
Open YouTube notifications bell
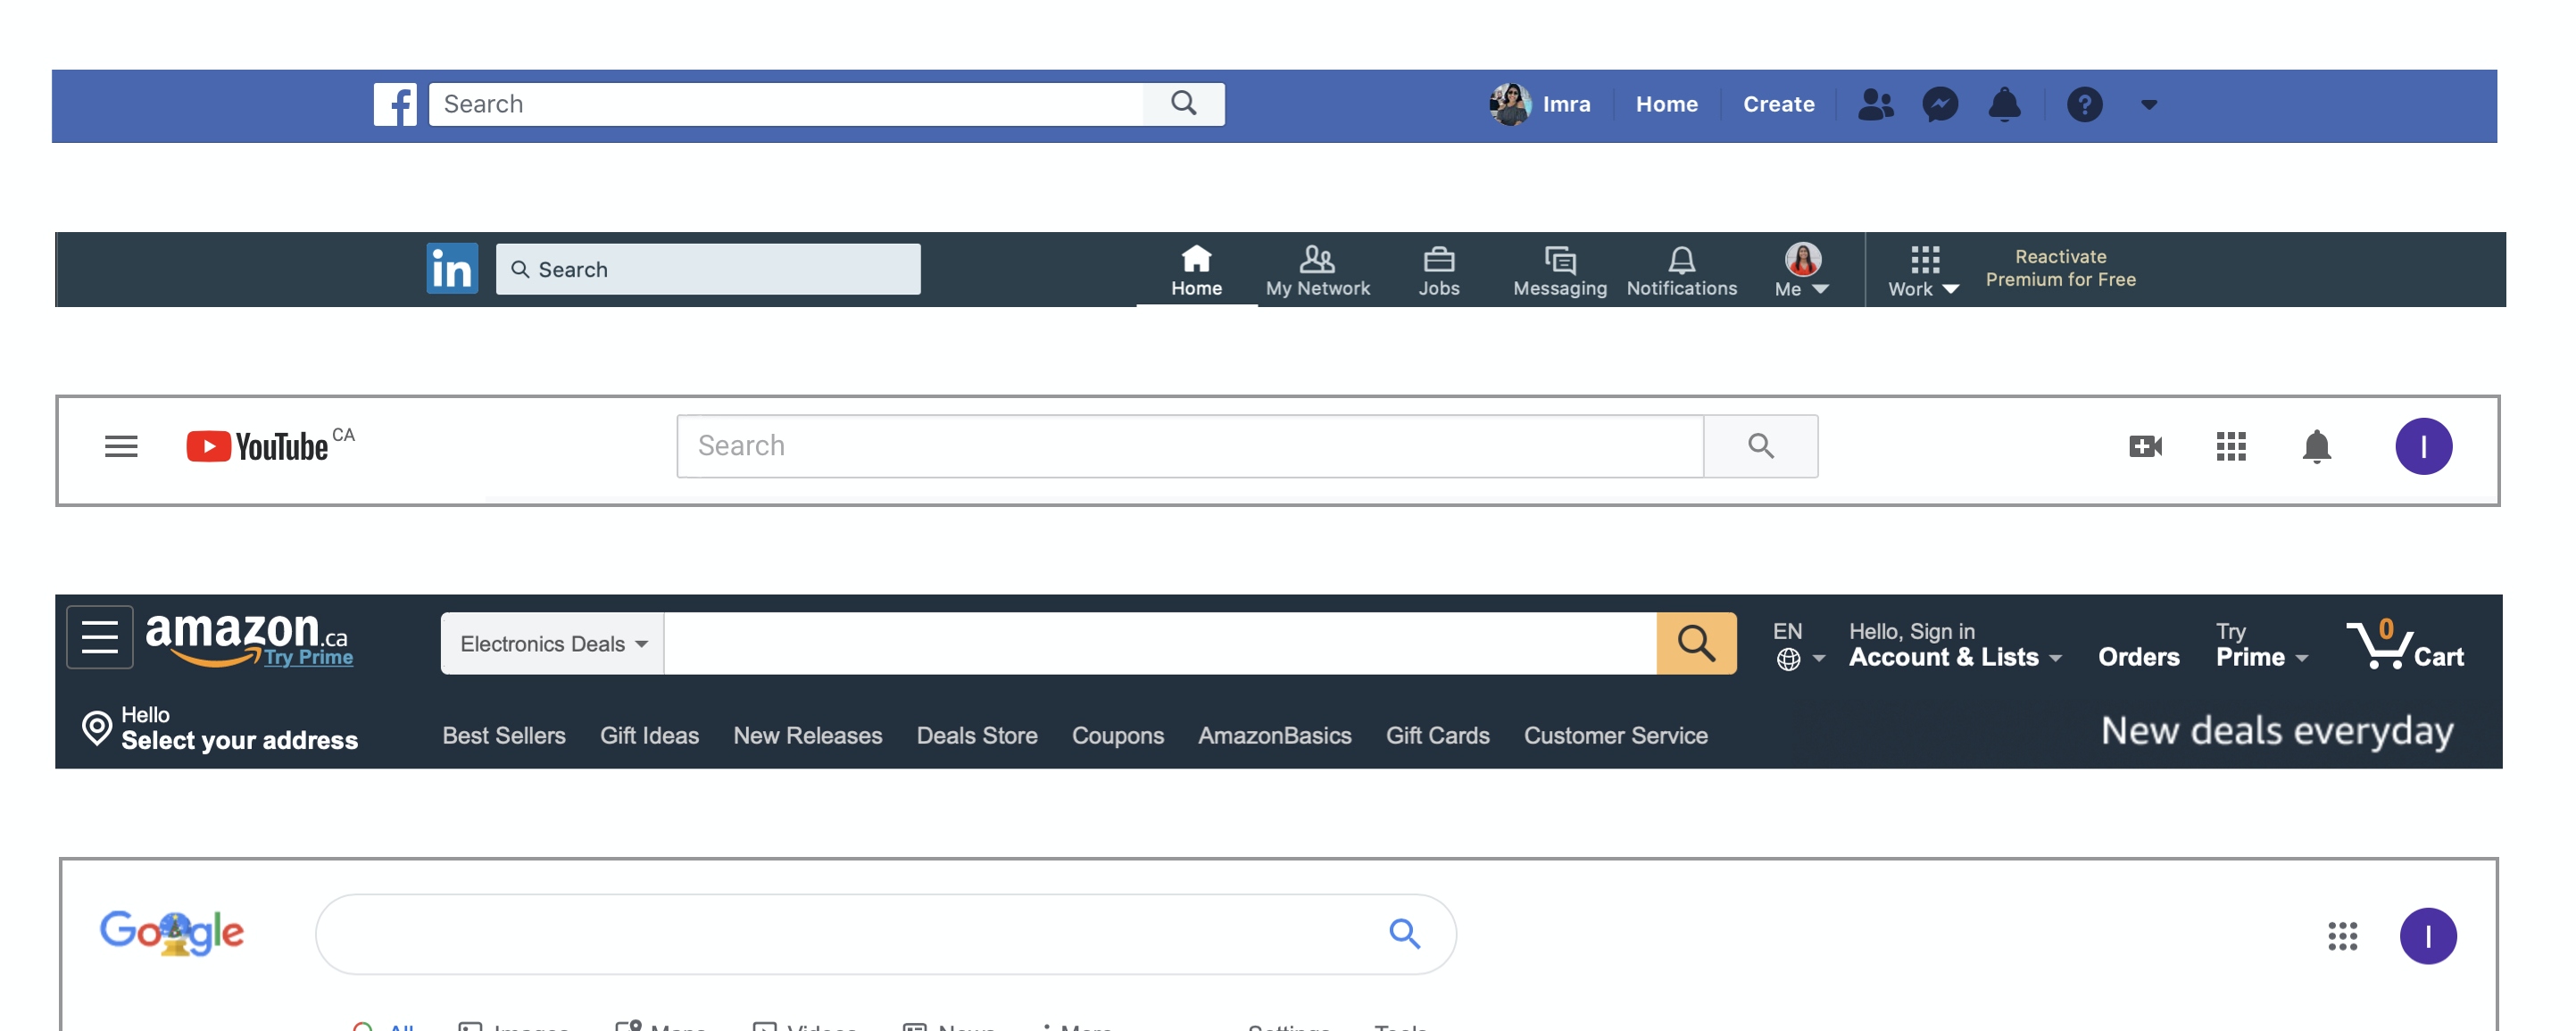pos(2316,446)
